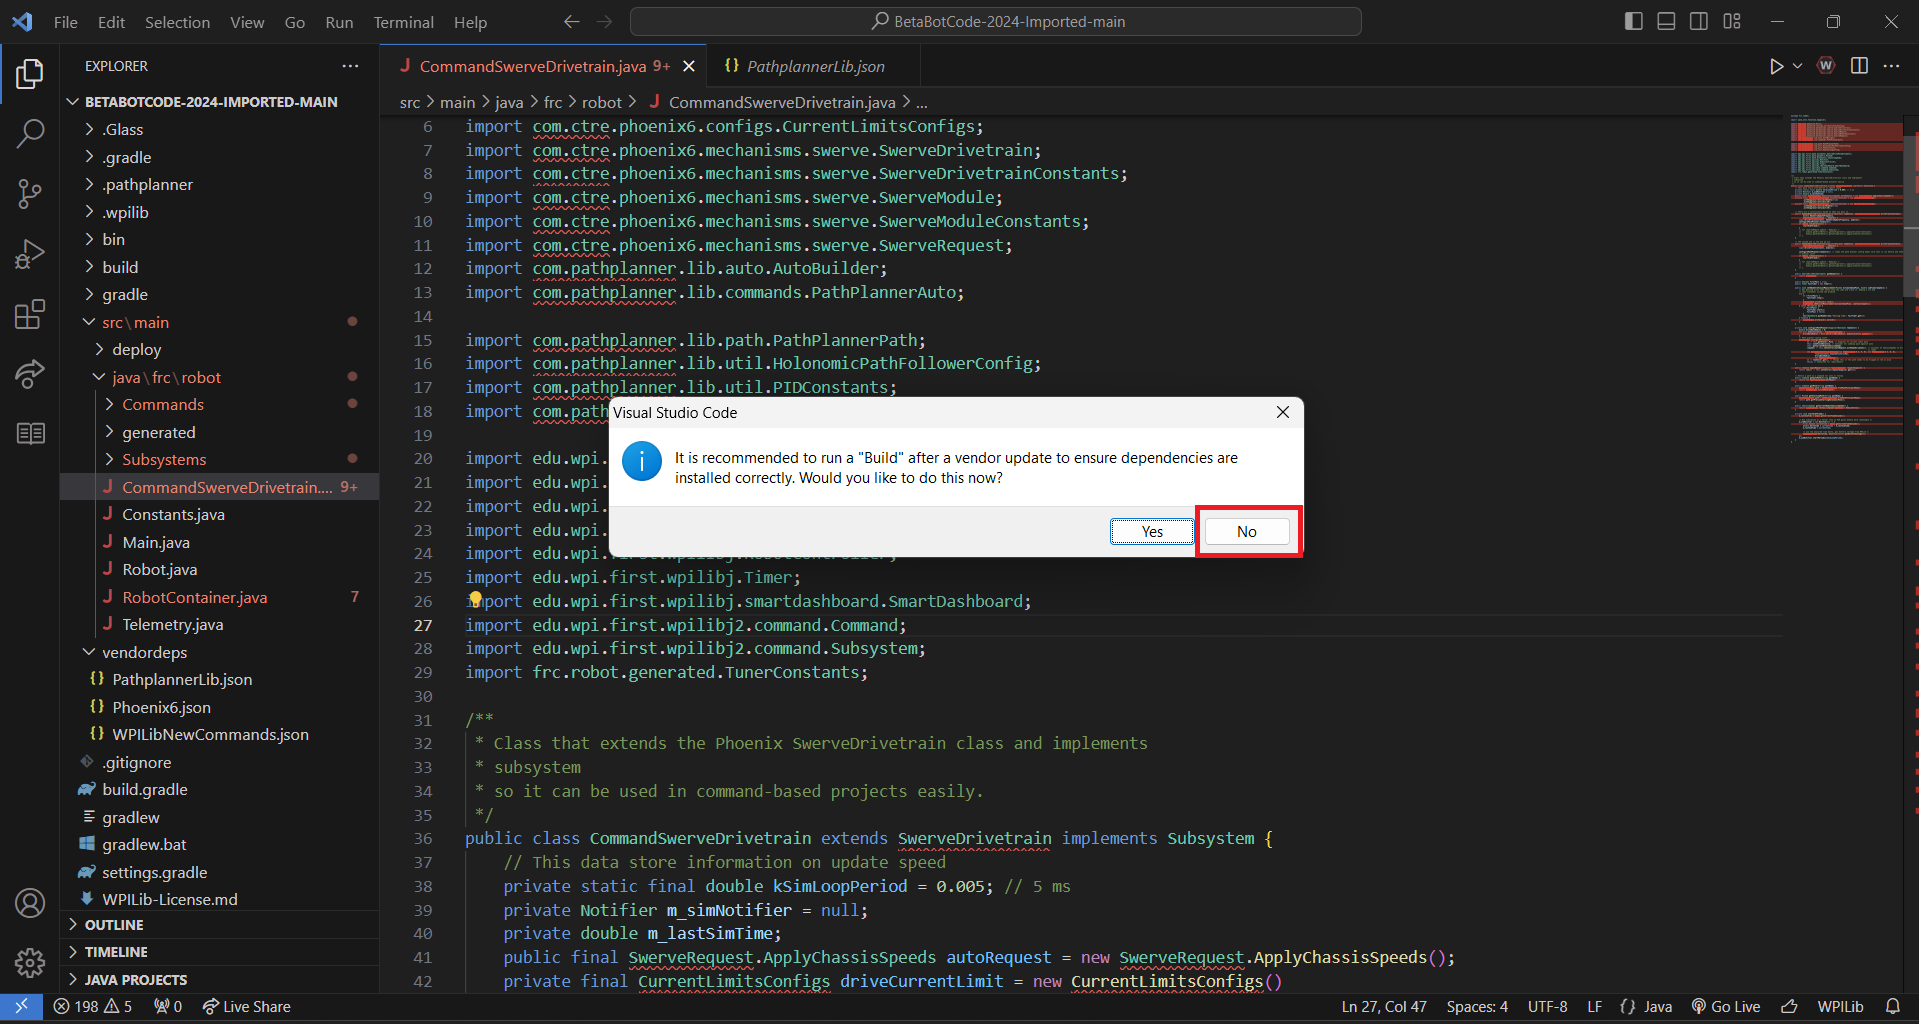1919x1024 pixels.
Task: Open Explorer Views and More Actions ellipsis
Action: [350, 66]
